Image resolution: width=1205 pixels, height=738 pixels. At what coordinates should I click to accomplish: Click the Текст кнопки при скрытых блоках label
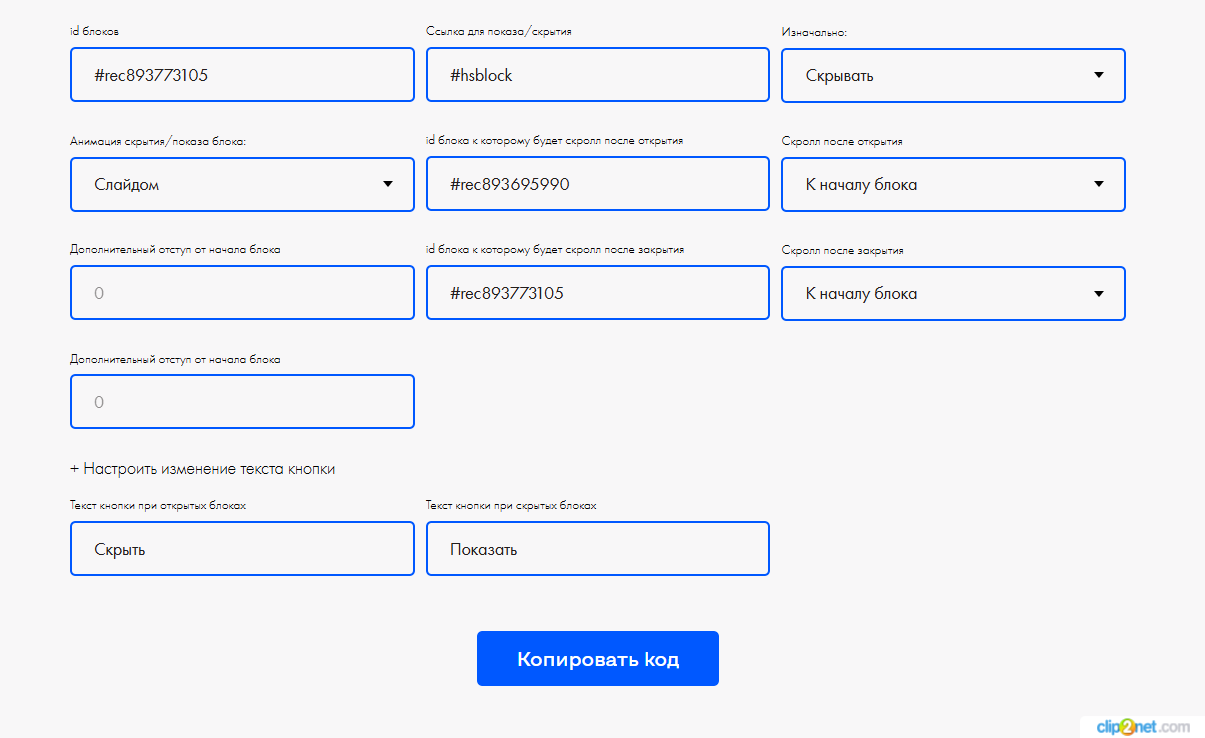pyautogui.click(x=510, y=505)
